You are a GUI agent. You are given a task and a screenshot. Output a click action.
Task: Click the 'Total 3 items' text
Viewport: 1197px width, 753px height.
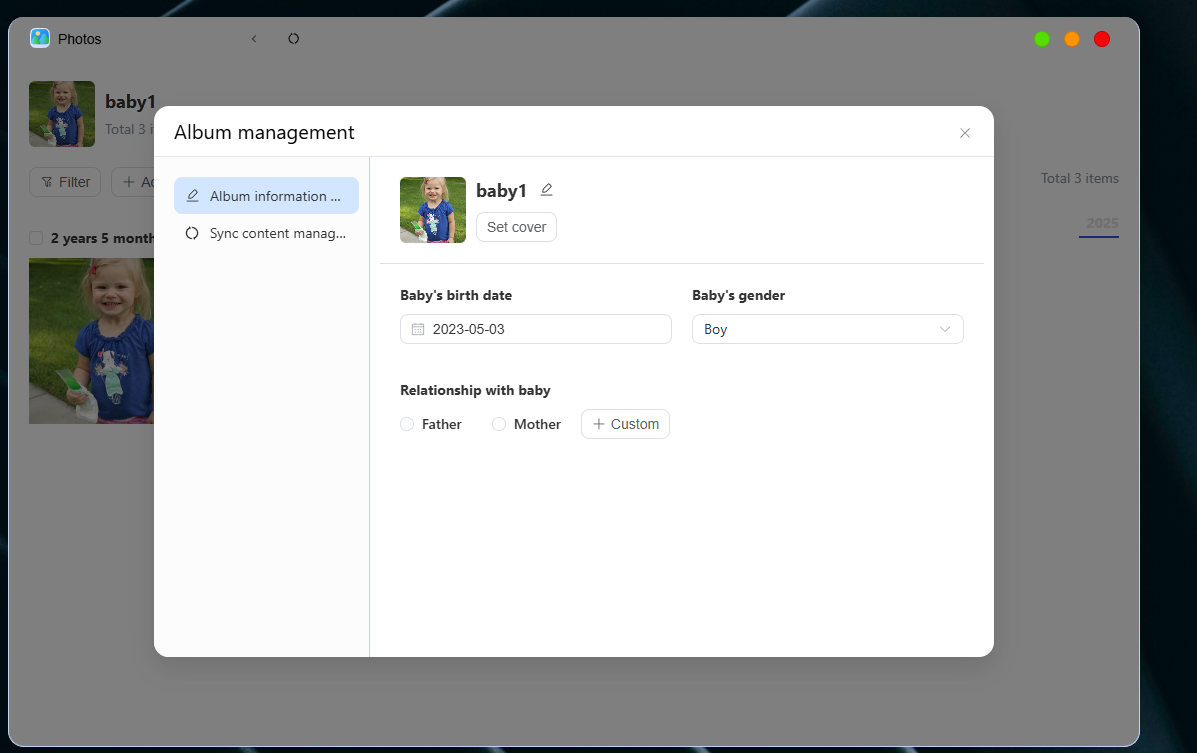pyautogui.click(x=1079, y=178)
